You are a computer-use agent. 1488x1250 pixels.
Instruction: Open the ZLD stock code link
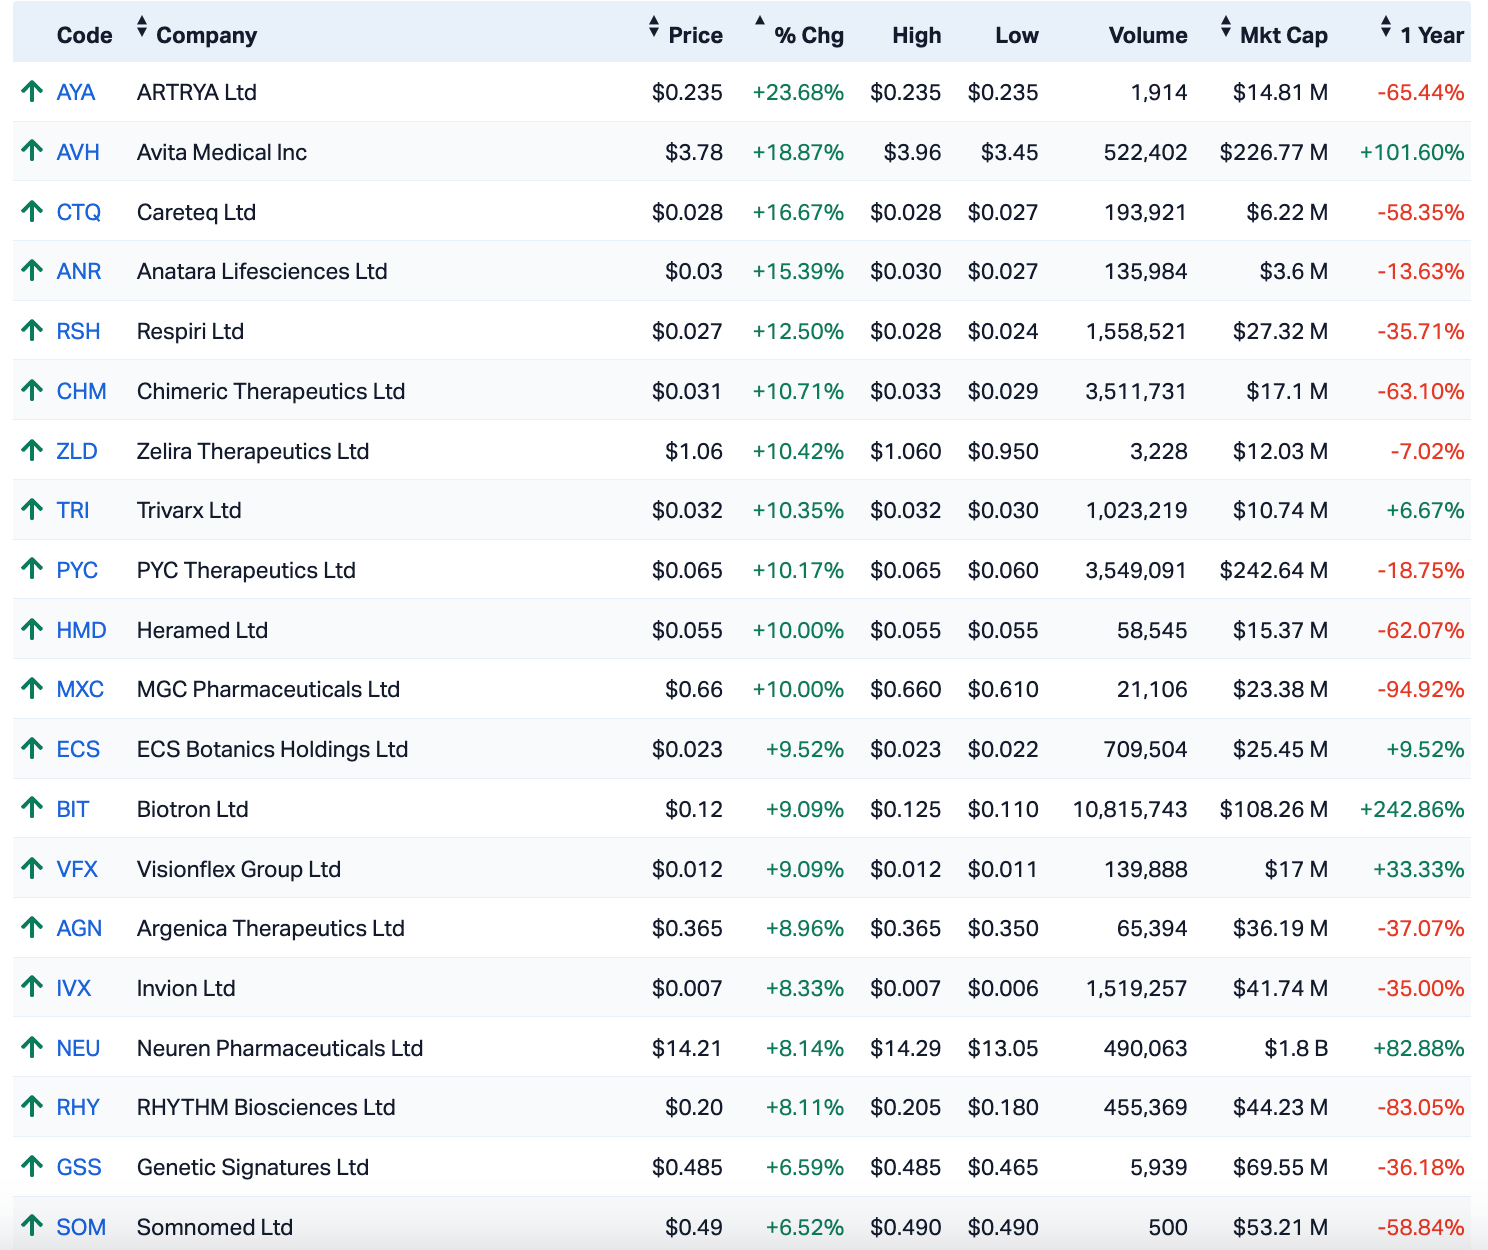[x=77, y=451]
